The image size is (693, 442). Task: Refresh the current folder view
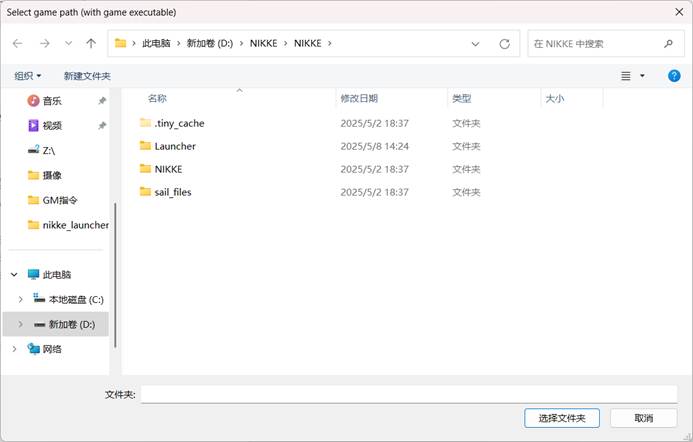[504, 44]
